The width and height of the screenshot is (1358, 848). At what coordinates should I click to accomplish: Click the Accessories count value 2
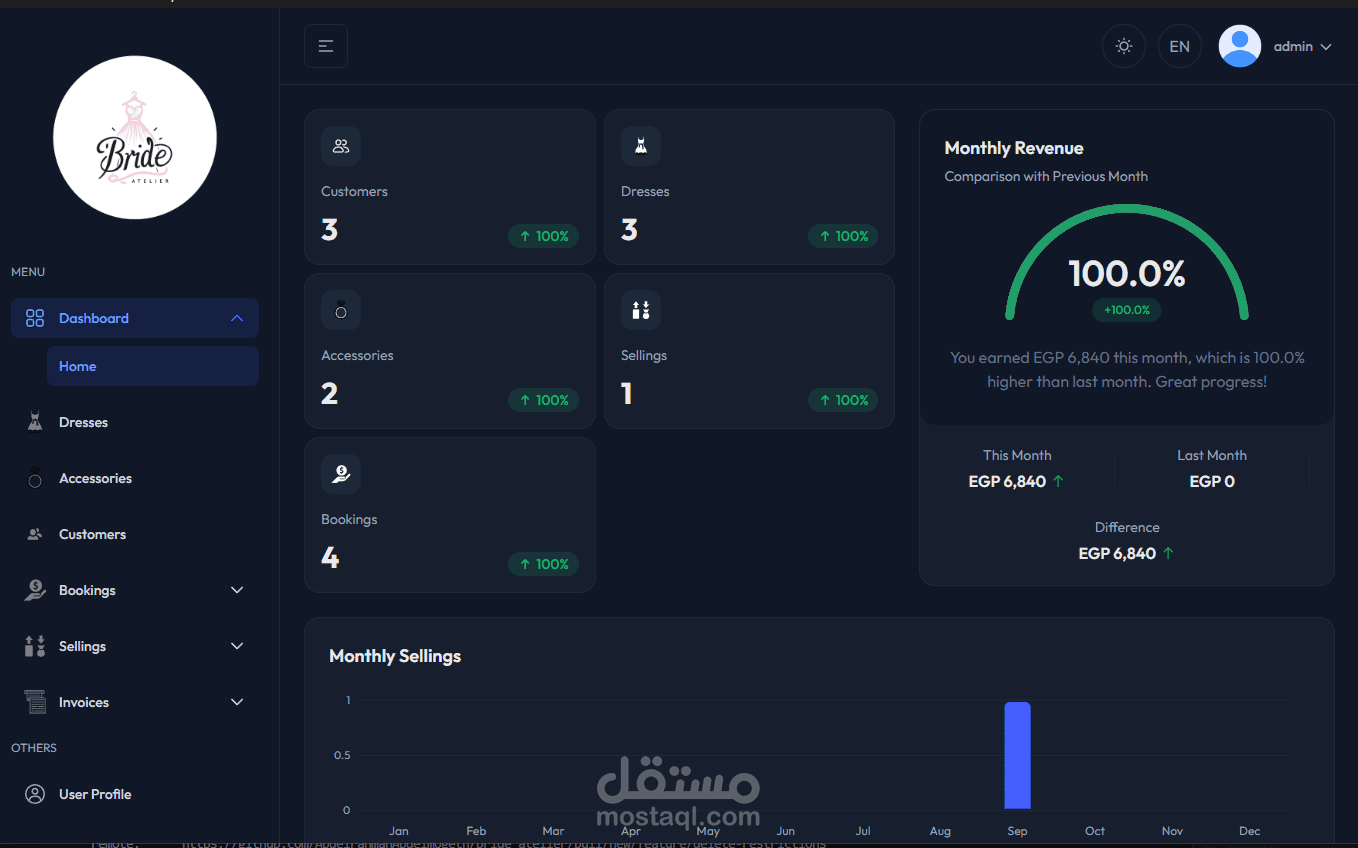click(329, 394)
